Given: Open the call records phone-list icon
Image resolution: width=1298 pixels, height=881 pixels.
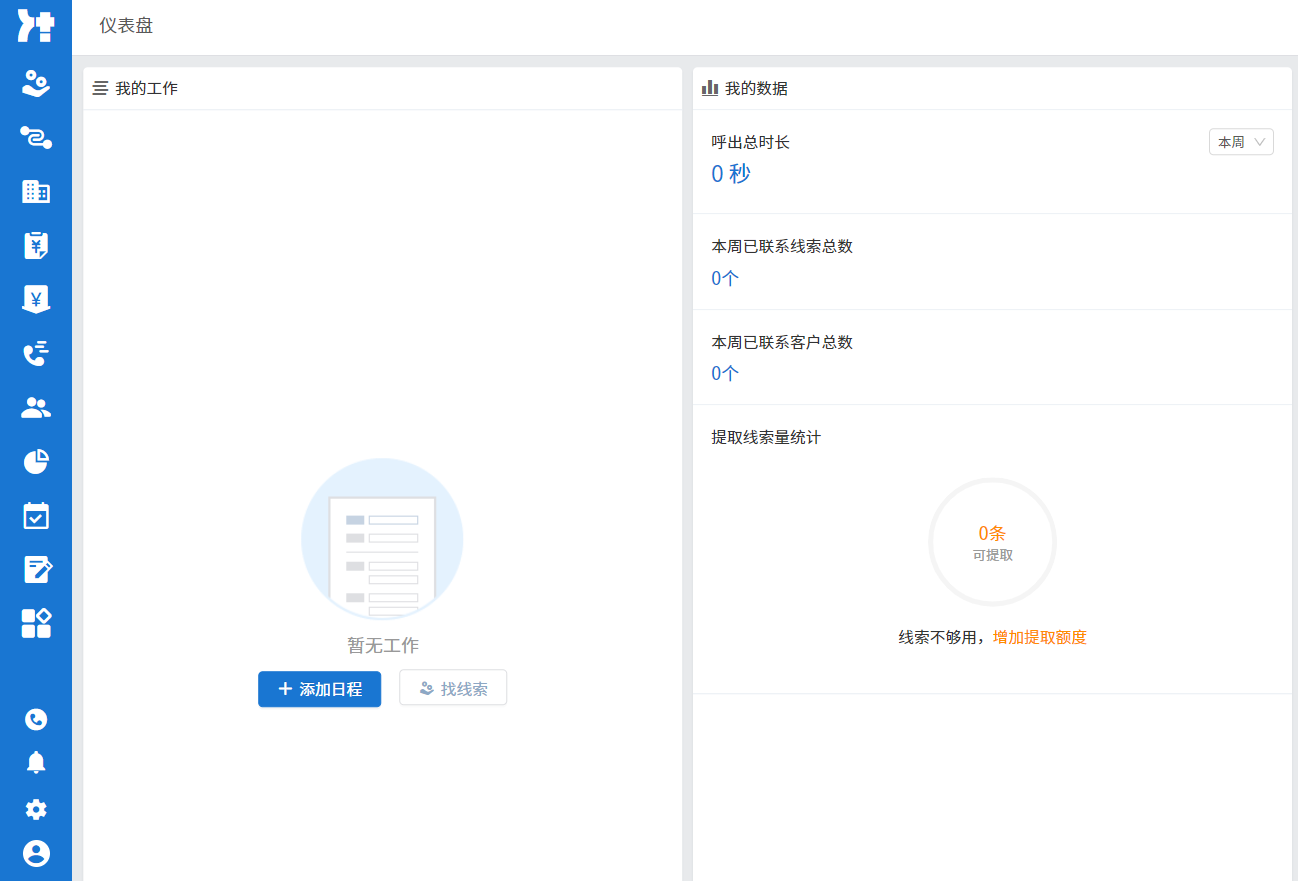Looking at the screenshot, I should click(36, 353).
